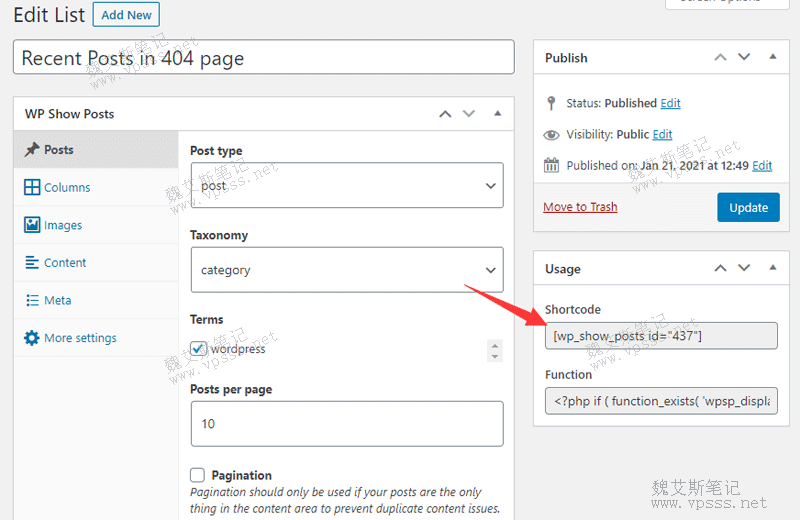The height and width of the screenshot is (520, 800).
Task: Click the Add New button
Action: [126, 15]
